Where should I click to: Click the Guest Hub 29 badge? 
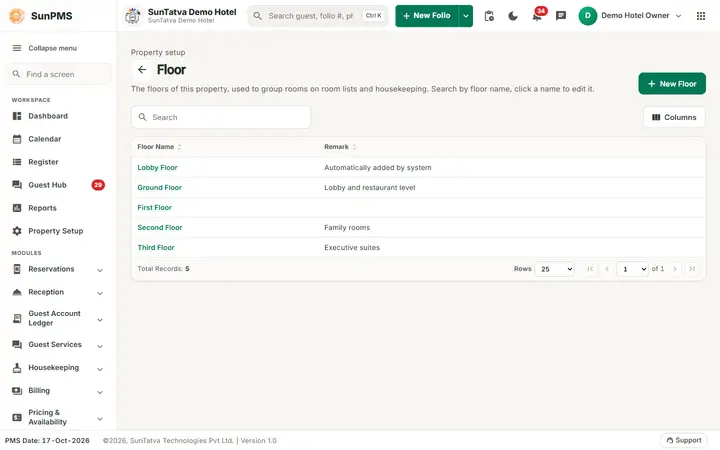(x=98, y=185)
